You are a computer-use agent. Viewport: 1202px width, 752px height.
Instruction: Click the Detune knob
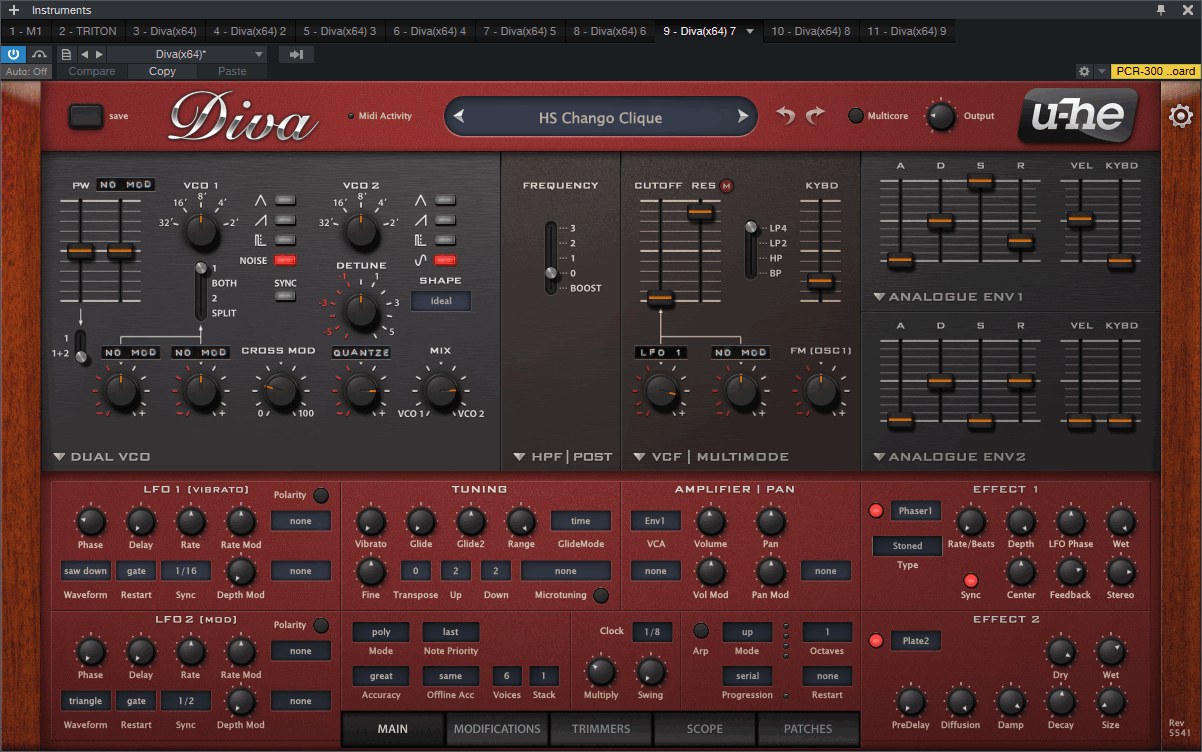click(361, 312)
